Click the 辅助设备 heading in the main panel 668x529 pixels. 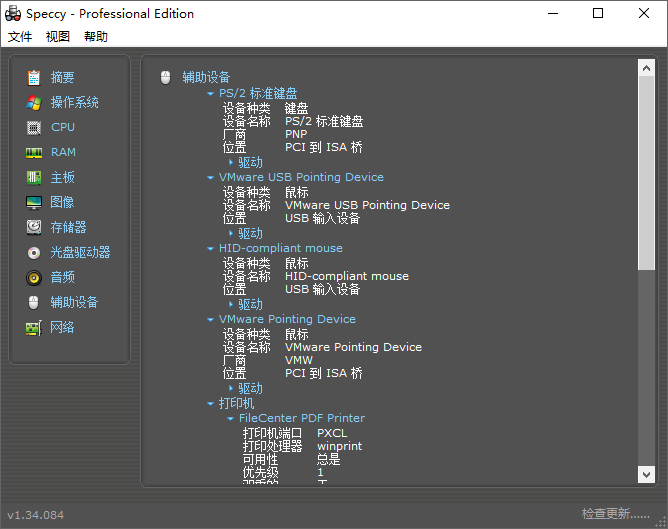[x=206, y=77]
